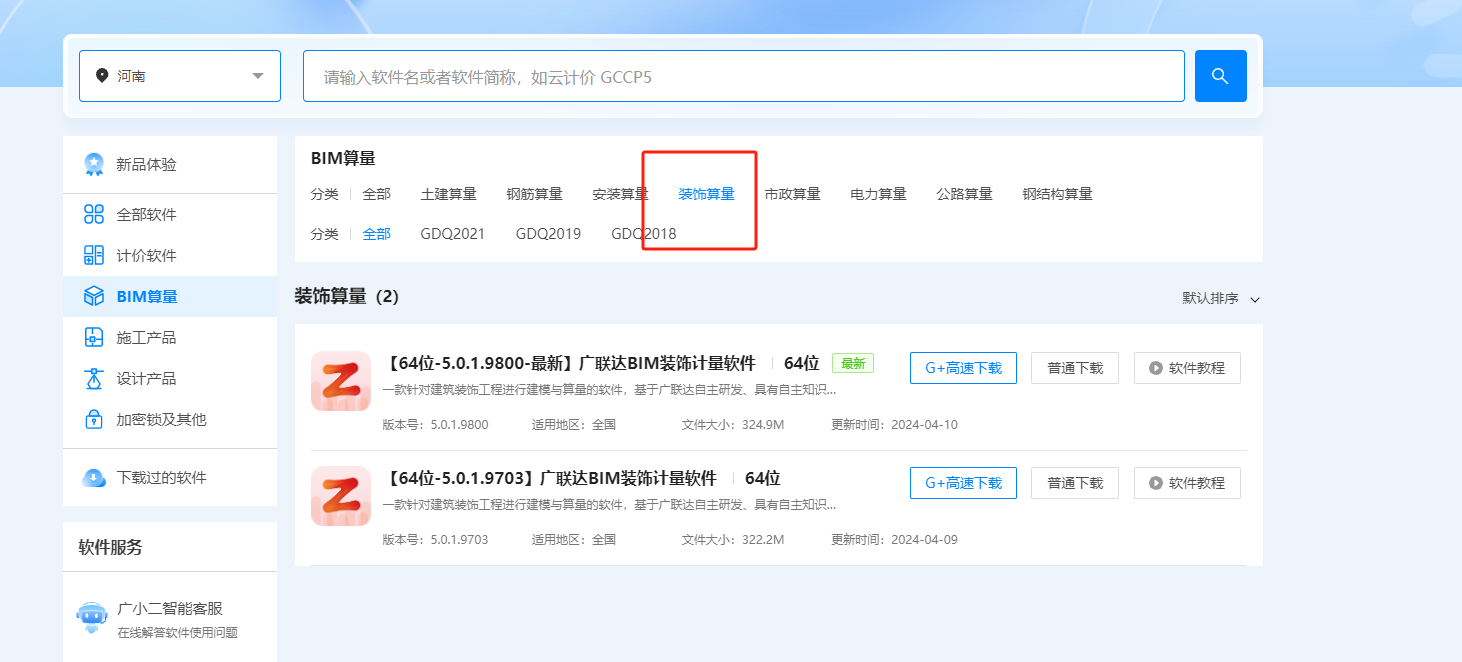Click the 全部软件 grid icon
The width and height of the screenshot is (1462, 662).
94,214
